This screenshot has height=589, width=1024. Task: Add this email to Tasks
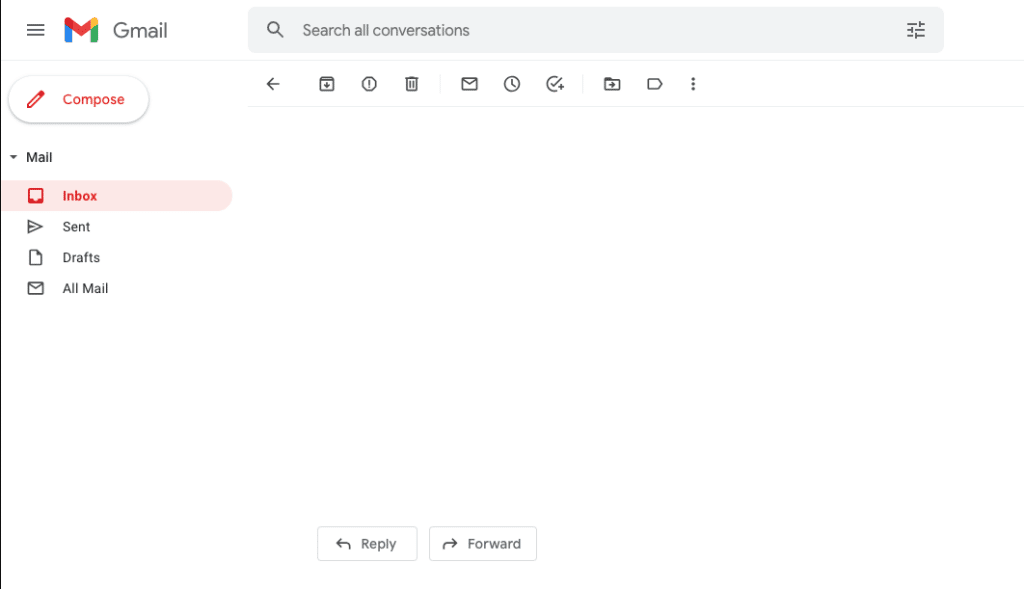tap(555, 84)
